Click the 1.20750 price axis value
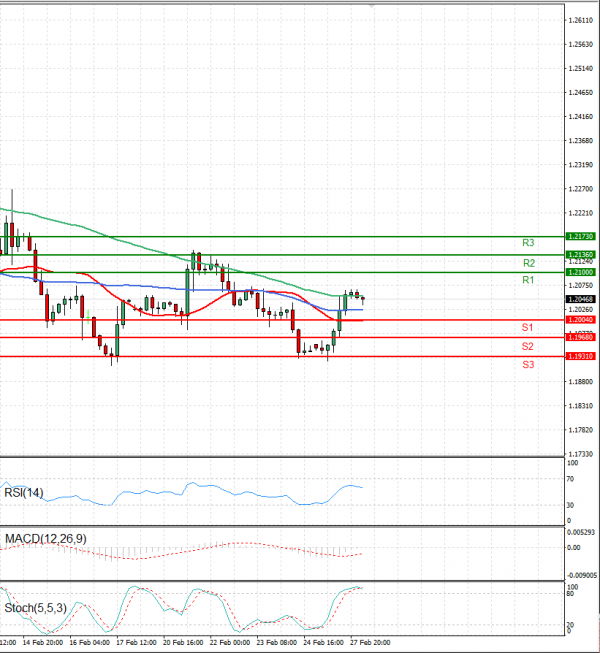This screenshot has width=600, height=653. (x=581, y=286)
